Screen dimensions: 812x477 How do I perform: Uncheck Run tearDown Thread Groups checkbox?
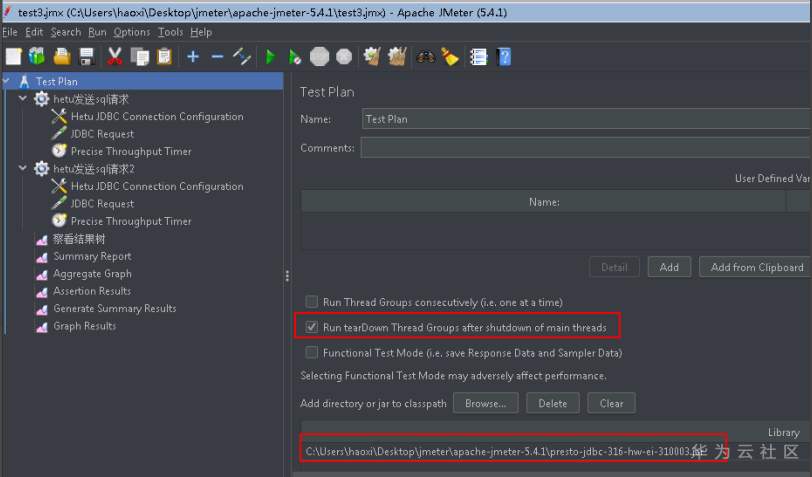pos(311,327)
